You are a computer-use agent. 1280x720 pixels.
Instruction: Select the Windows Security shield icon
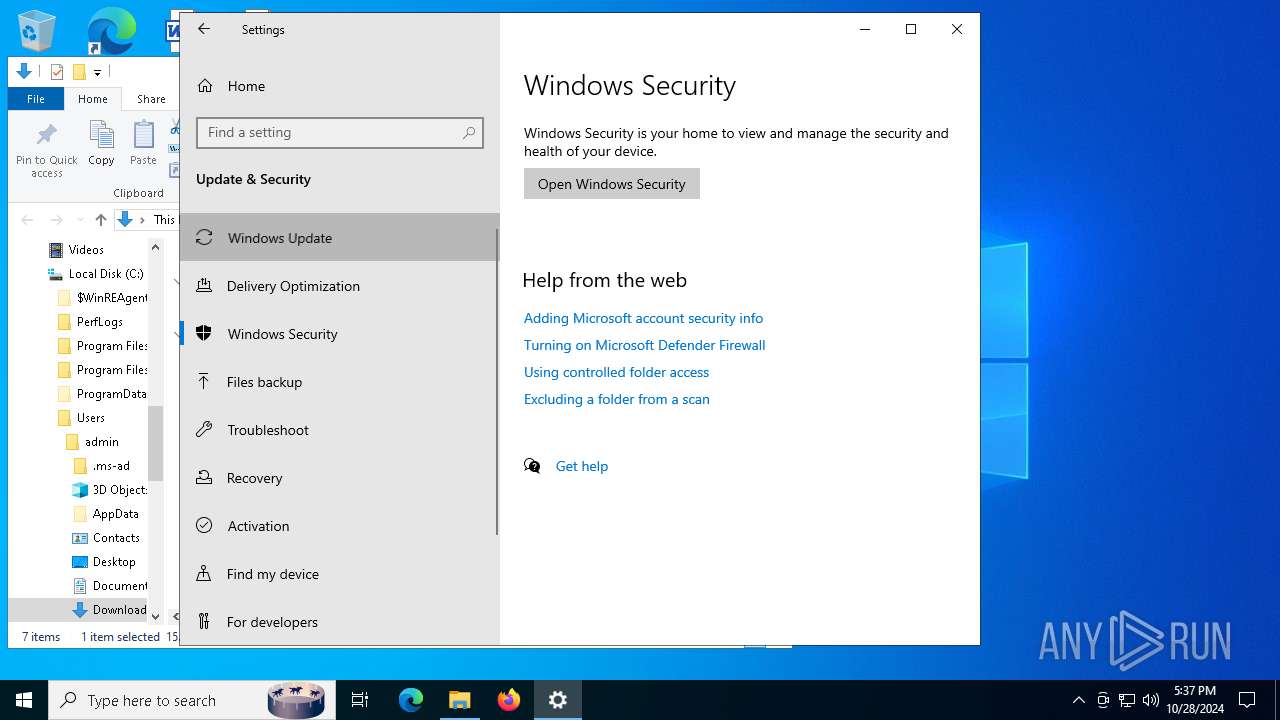[204, 333]
